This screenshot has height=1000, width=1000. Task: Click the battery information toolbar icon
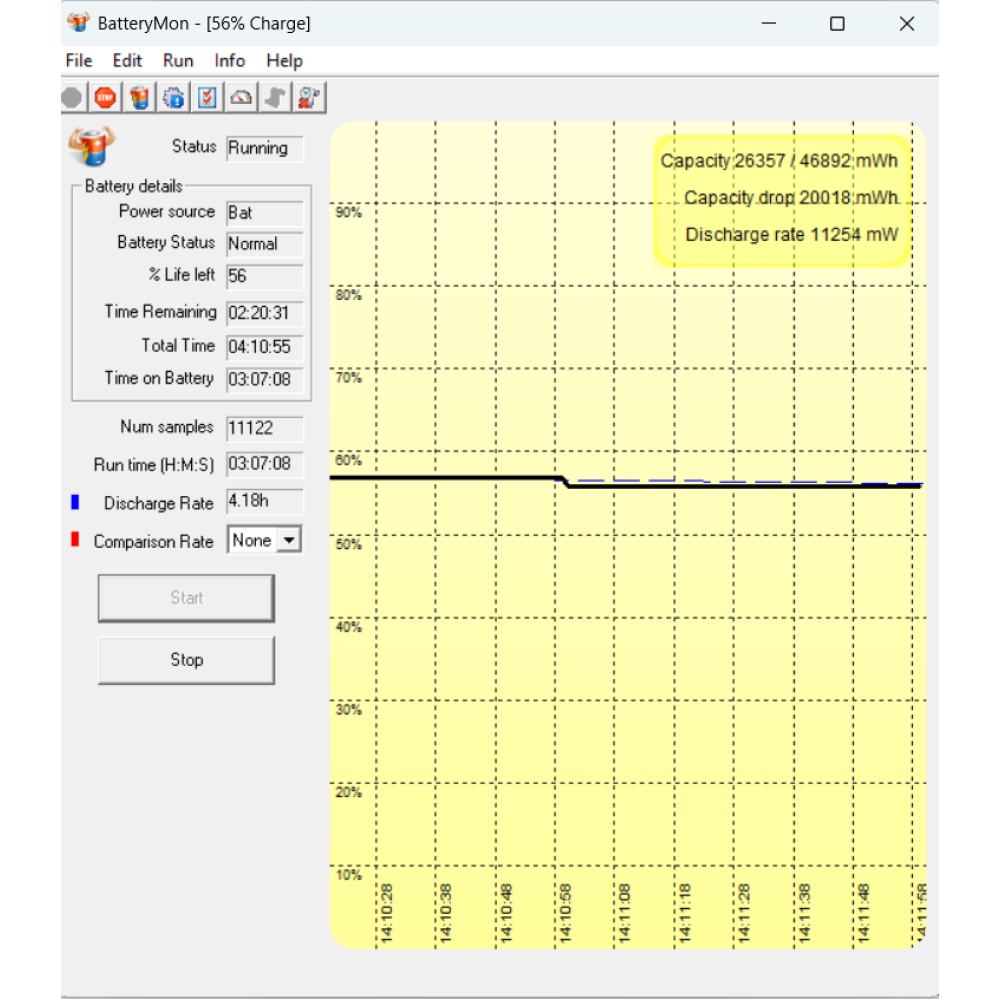tap(140, 97)
